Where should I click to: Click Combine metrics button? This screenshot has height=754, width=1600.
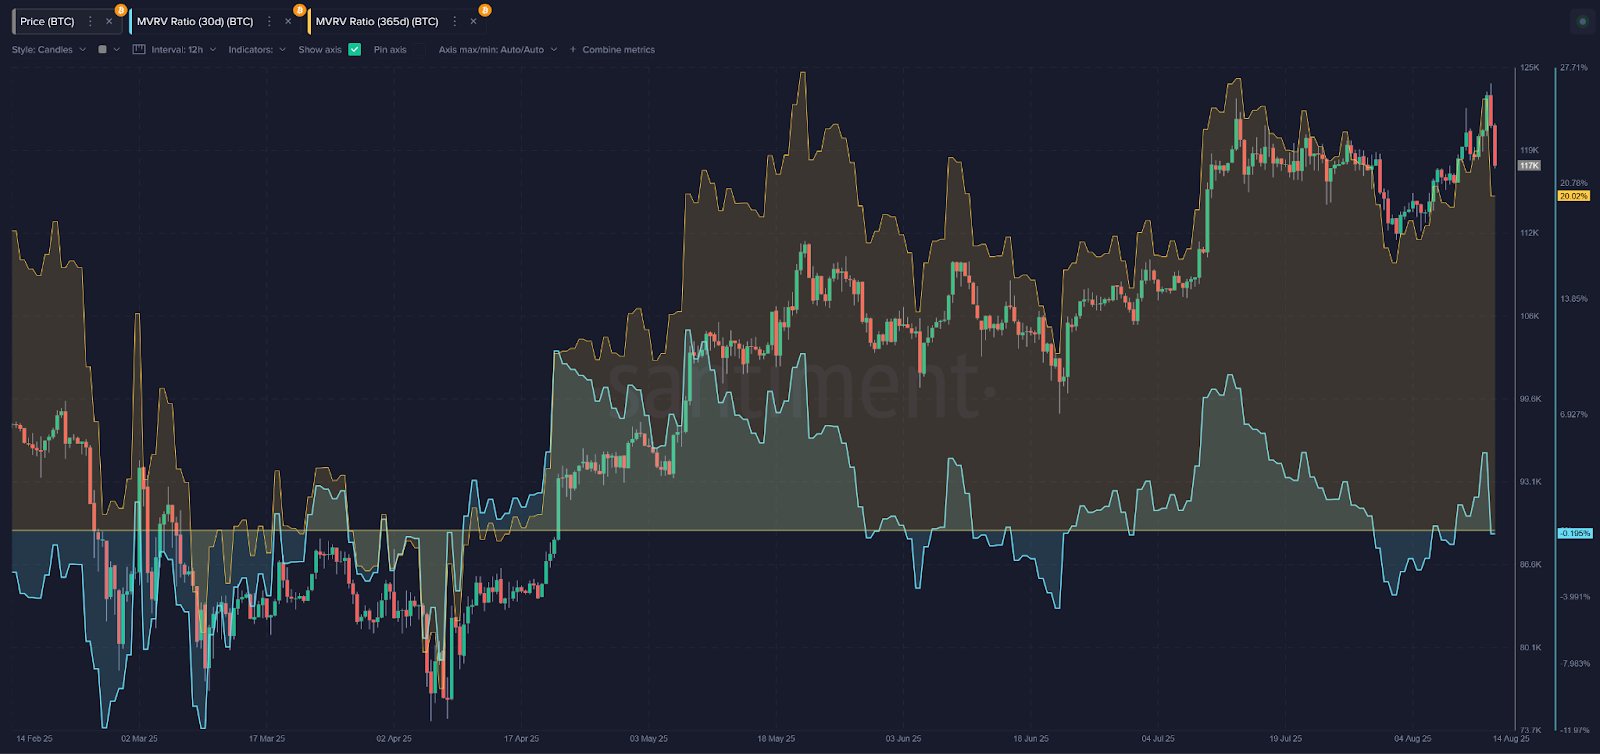pyautogui.click(x=612, y=49)
